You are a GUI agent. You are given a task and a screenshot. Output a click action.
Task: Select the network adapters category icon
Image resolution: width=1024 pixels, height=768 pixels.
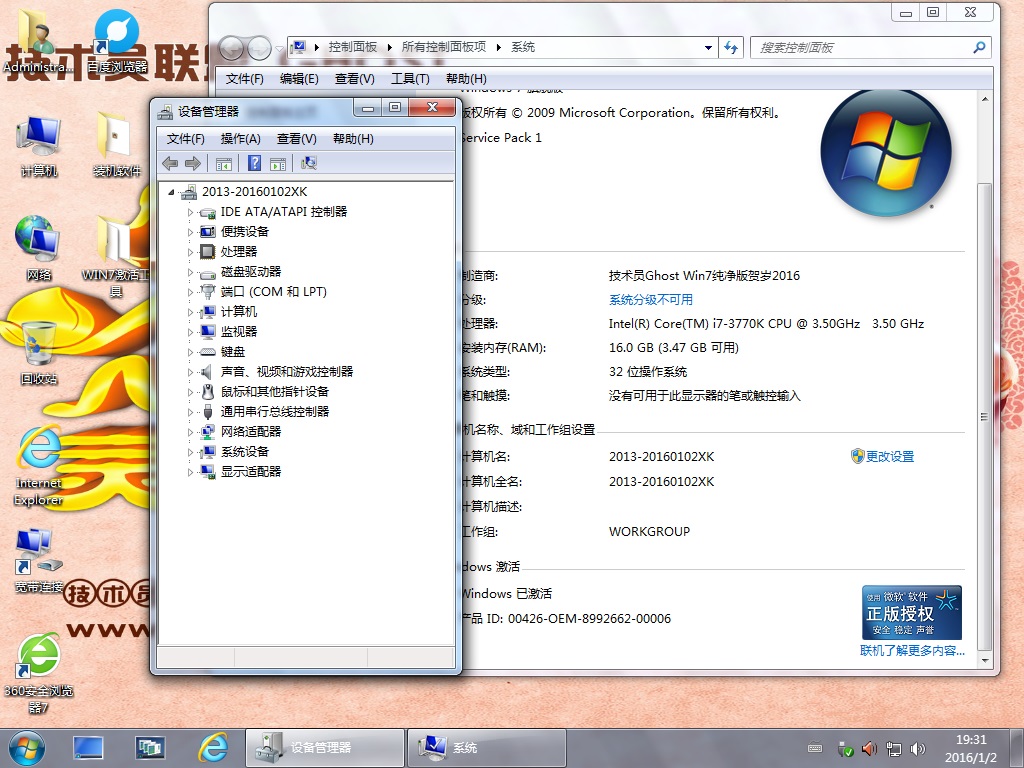pos(208,432)
